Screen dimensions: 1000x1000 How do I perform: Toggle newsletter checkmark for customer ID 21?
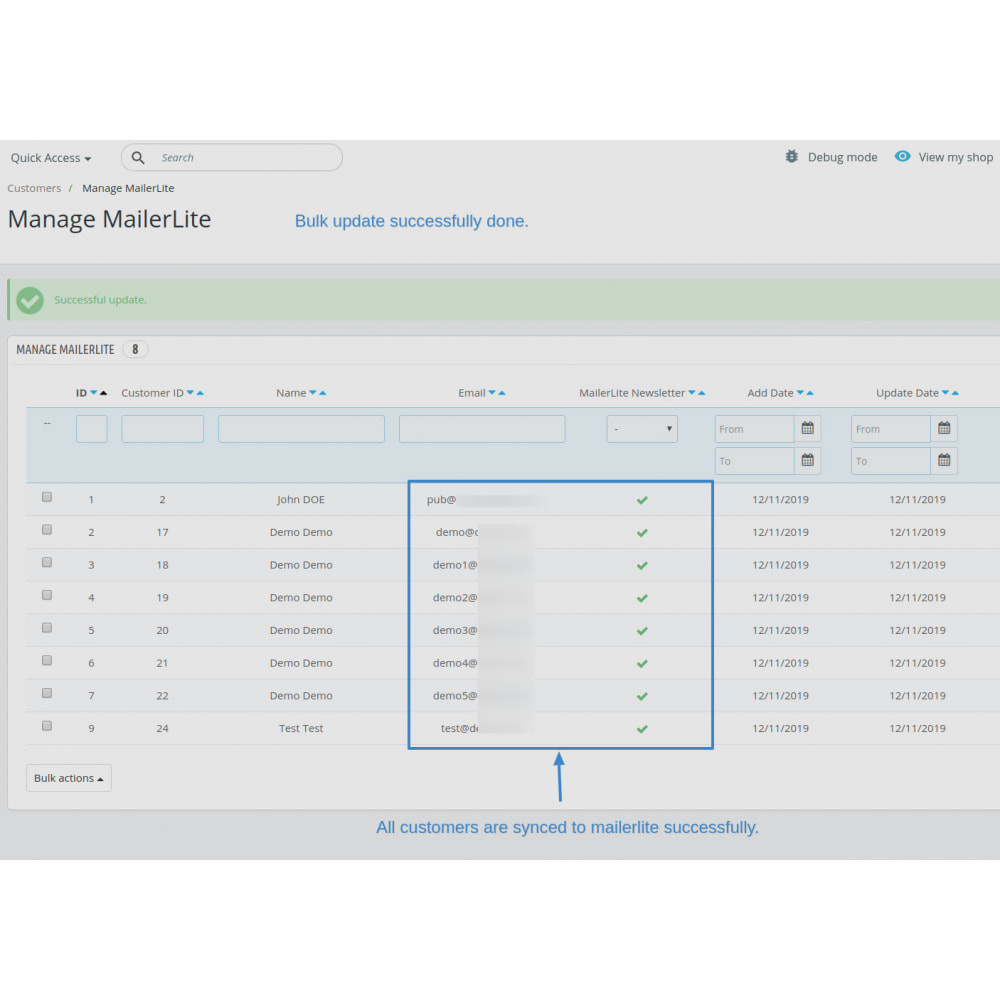tap(642, 663)
